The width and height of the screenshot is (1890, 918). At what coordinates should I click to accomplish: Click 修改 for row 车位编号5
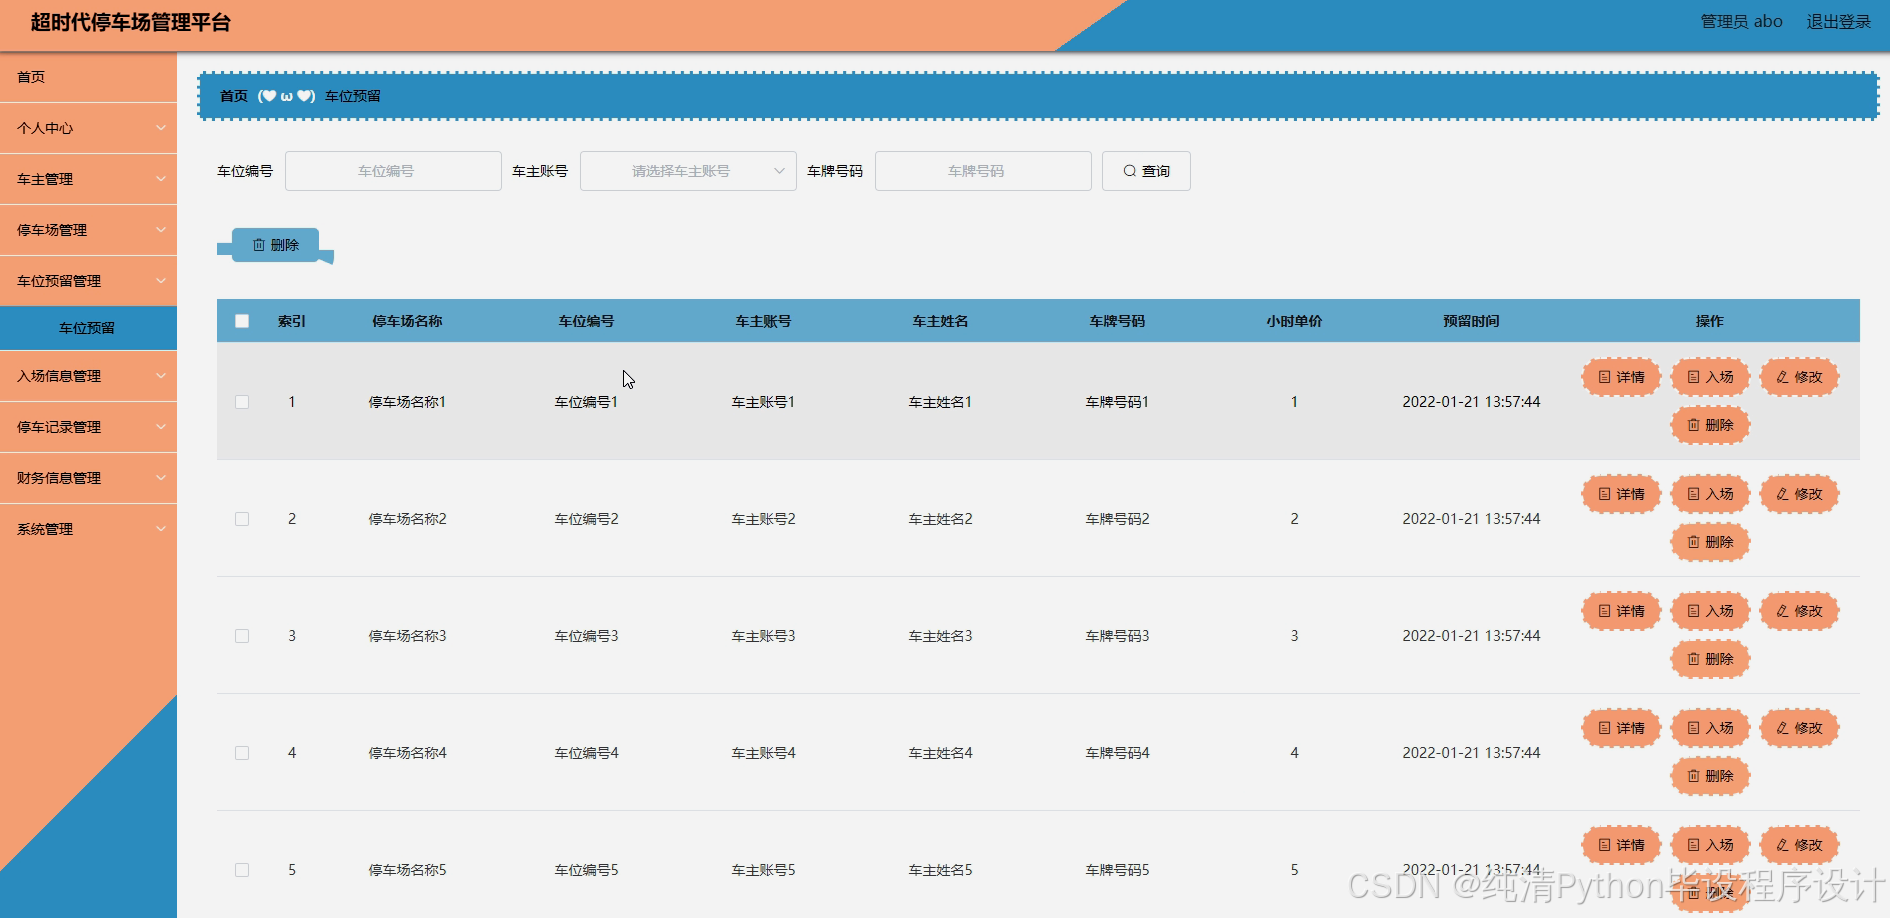tap(1799, 845)
